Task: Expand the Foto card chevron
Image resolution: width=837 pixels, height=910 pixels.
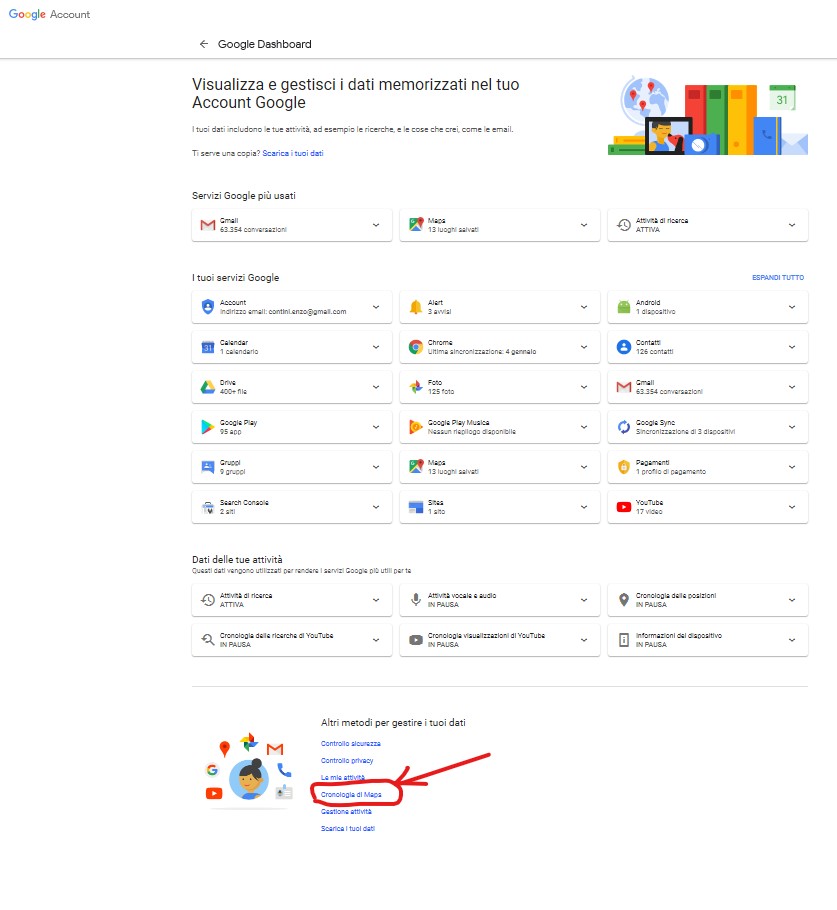Action: [x=584, y=387]
